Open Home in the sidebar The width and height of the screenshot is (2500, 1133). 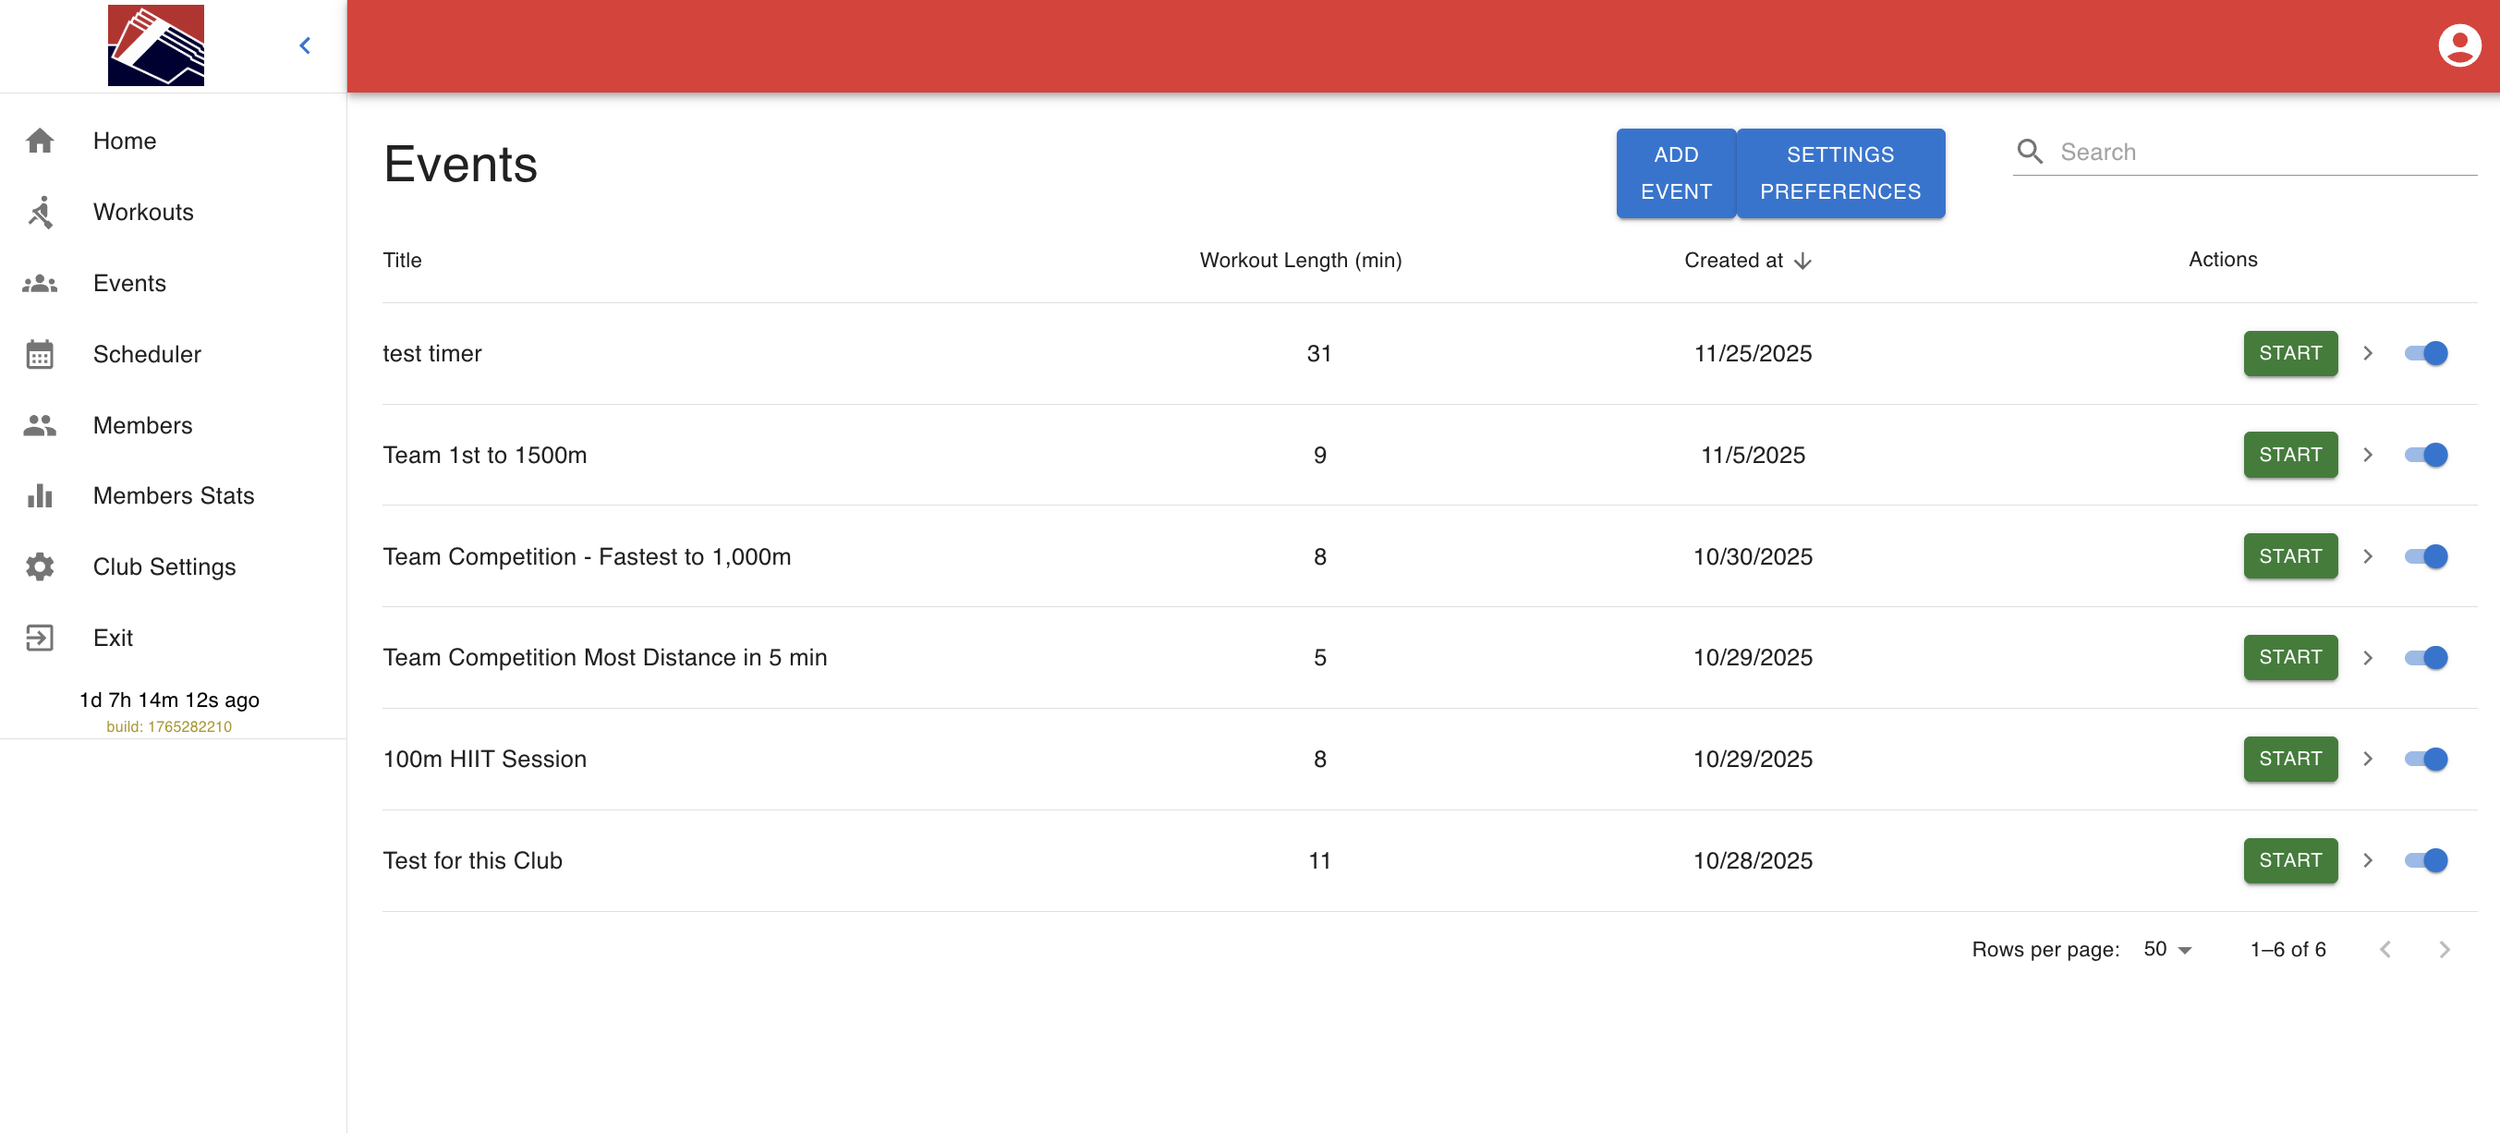(x=173, y=141)
